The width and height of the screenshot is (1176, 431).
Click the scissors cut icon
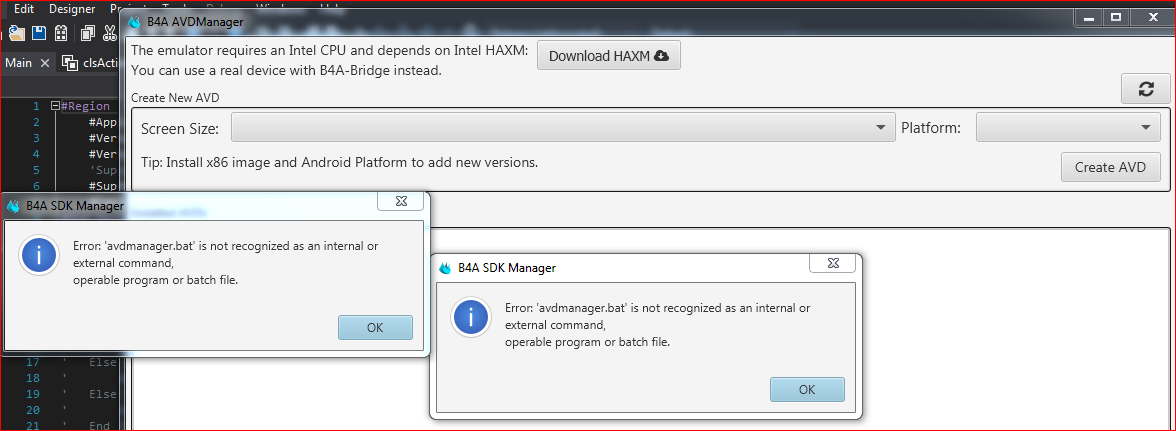pyautogui.click(x=108, y=32)
